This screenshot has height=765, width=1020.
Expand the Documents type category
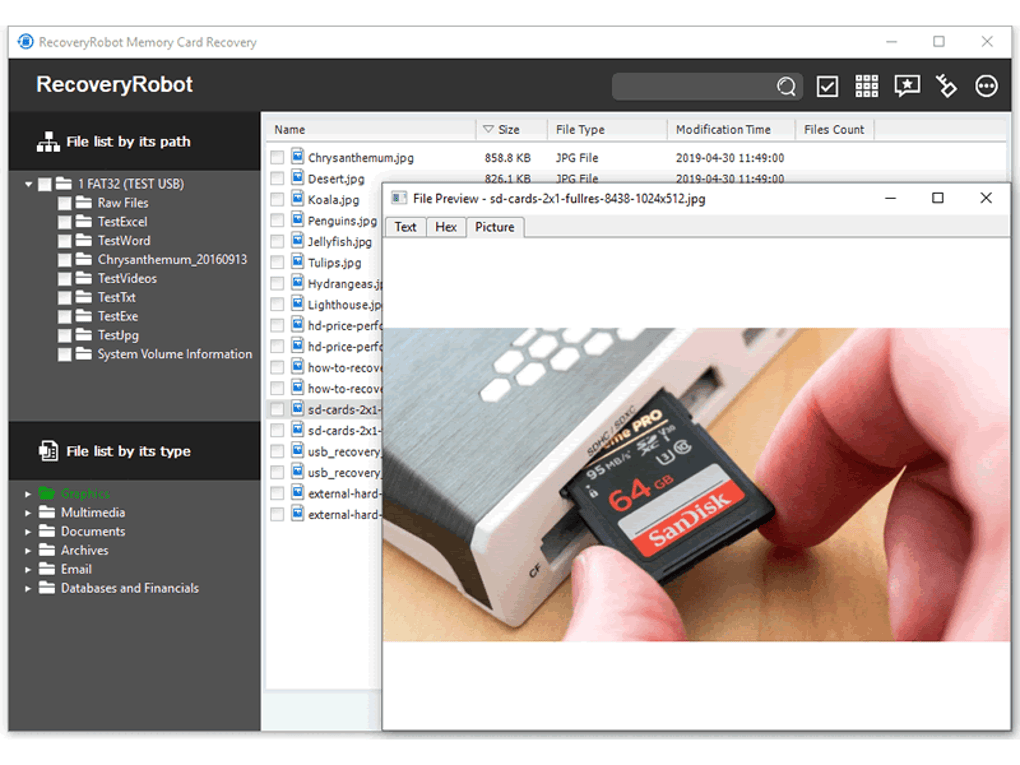28,531
